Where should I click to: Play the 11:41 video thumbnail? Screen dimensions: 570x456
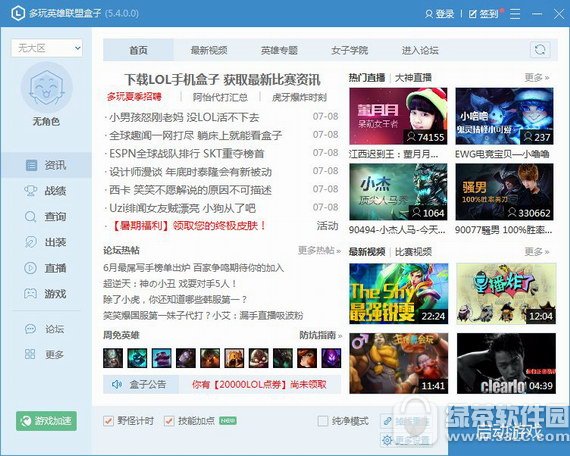(x=398, y=363)
